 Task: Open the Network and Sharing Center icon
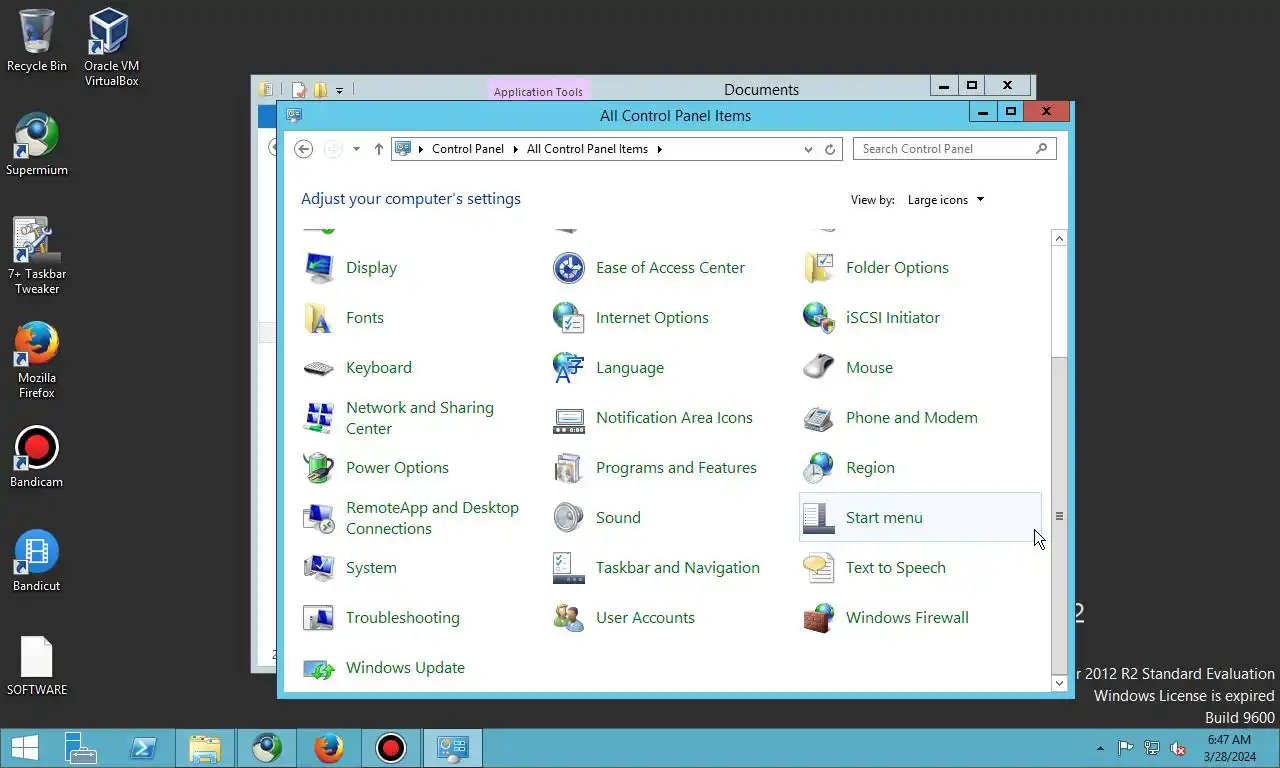click(319, 418)
